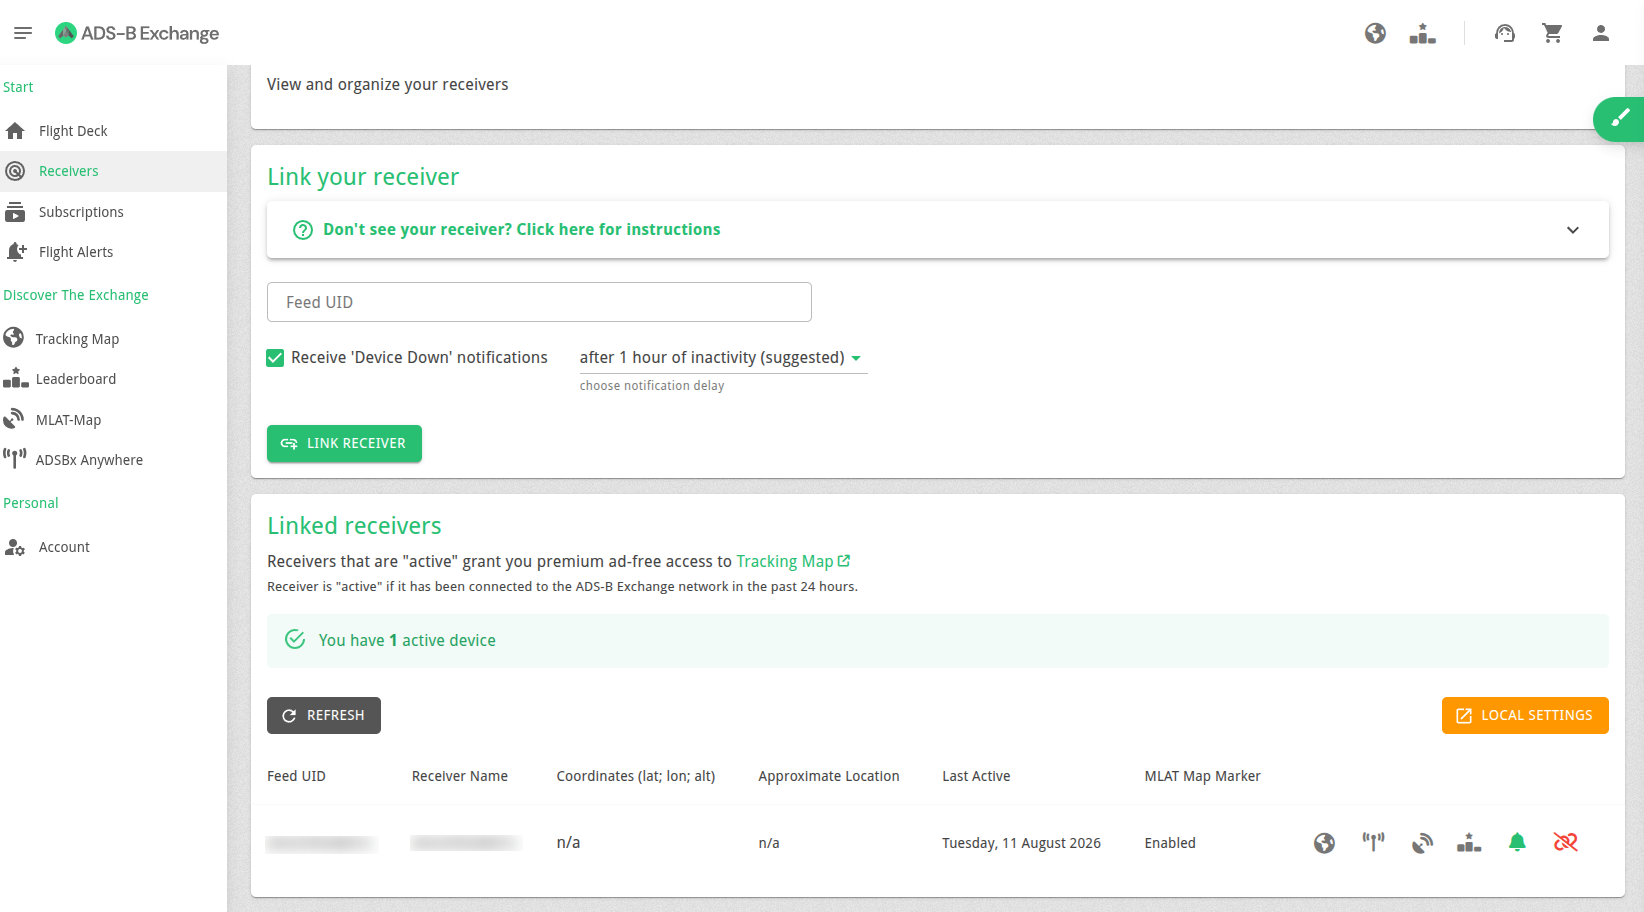Open LOCAL SETTINGS
The height and width of the screenshot is (912, 1644).
[1525, 716]
